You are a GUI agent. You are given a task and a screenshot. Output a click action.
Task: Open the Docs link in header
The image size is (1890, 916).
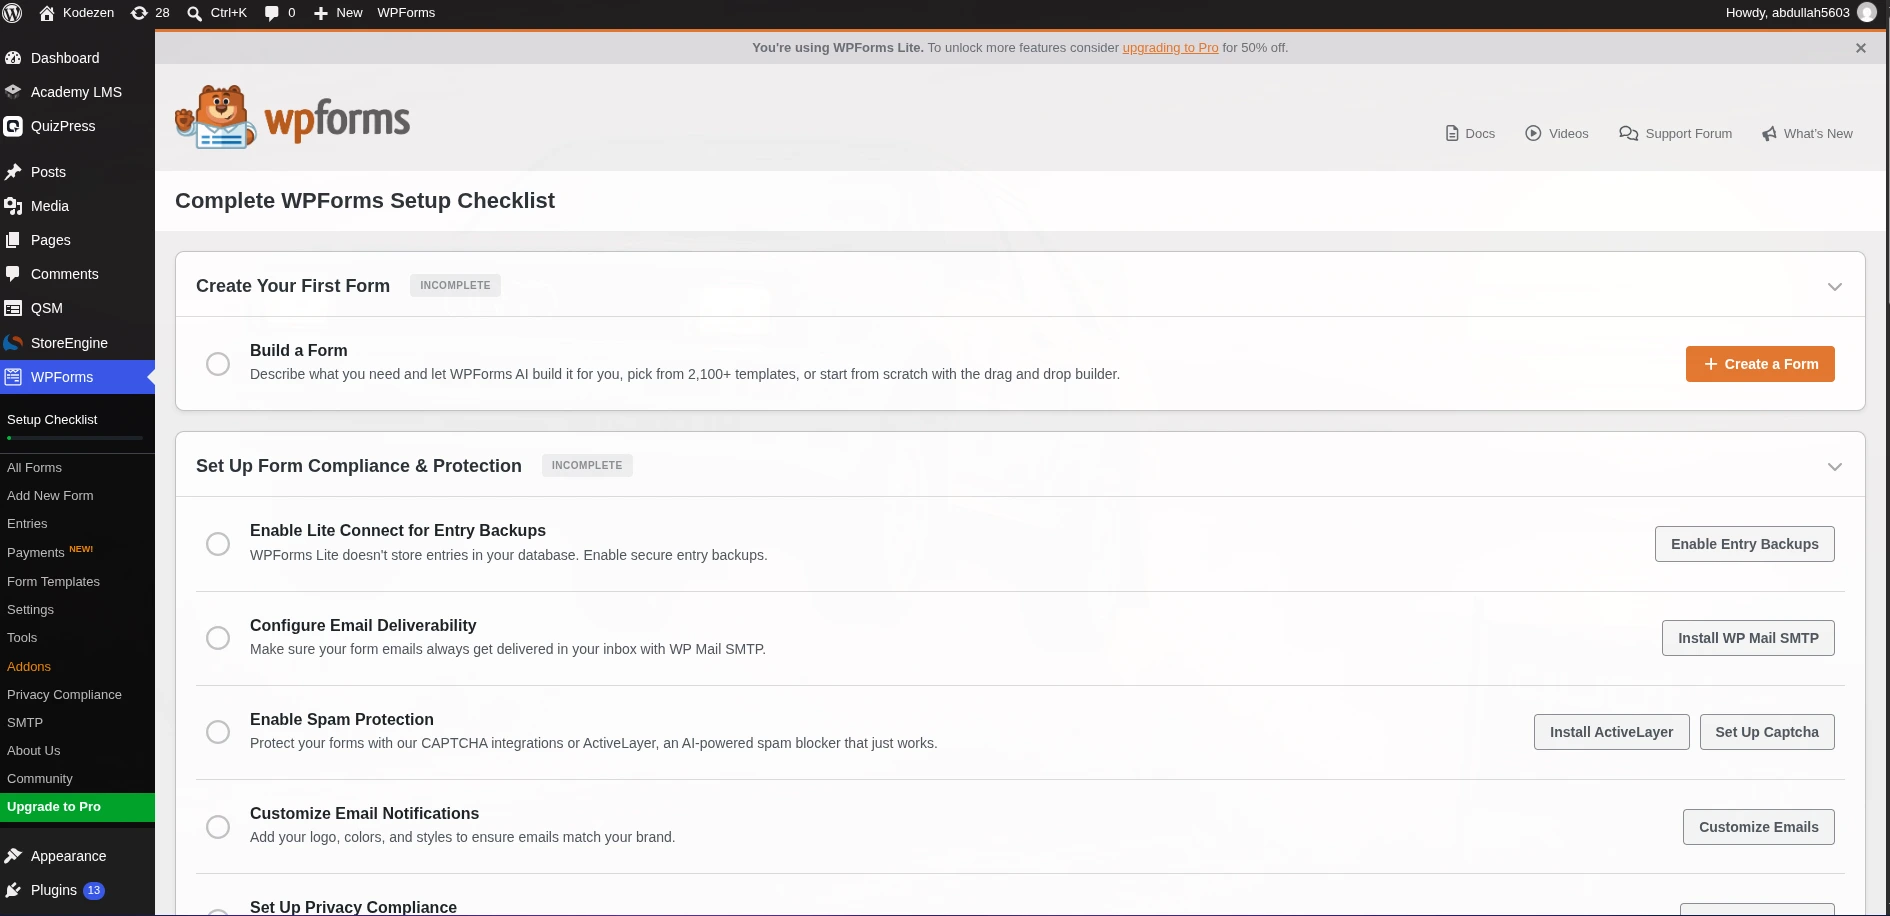tap(1470, 134)
